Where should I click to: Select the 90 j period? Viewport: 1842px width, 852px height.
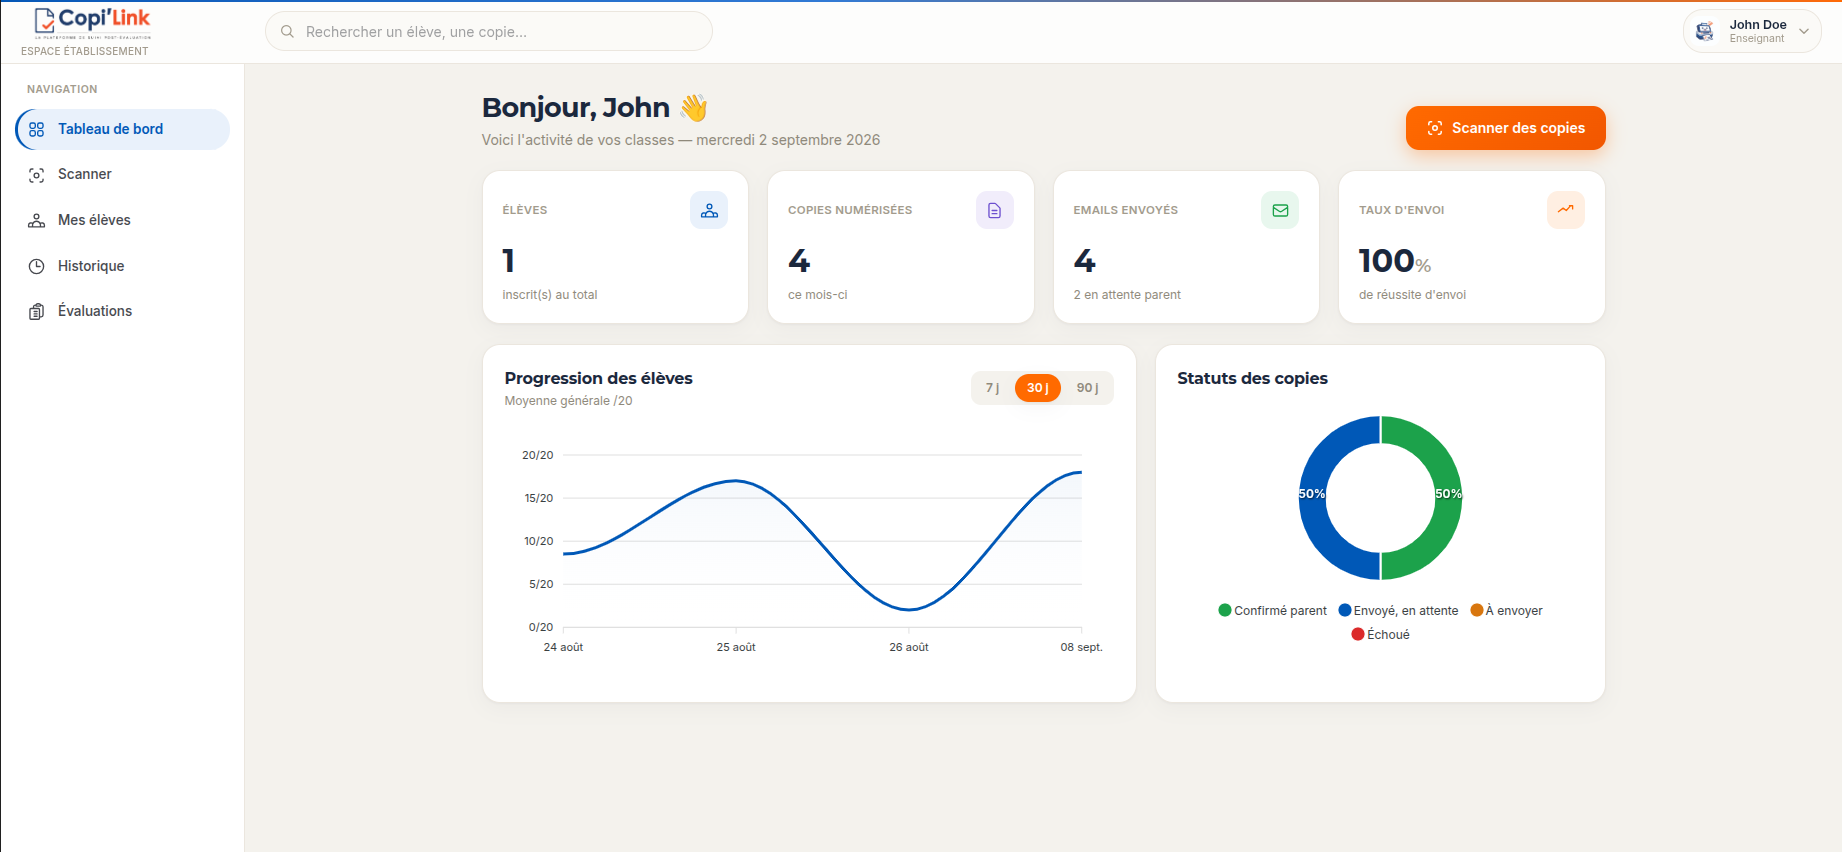[x=1088, y=388]
